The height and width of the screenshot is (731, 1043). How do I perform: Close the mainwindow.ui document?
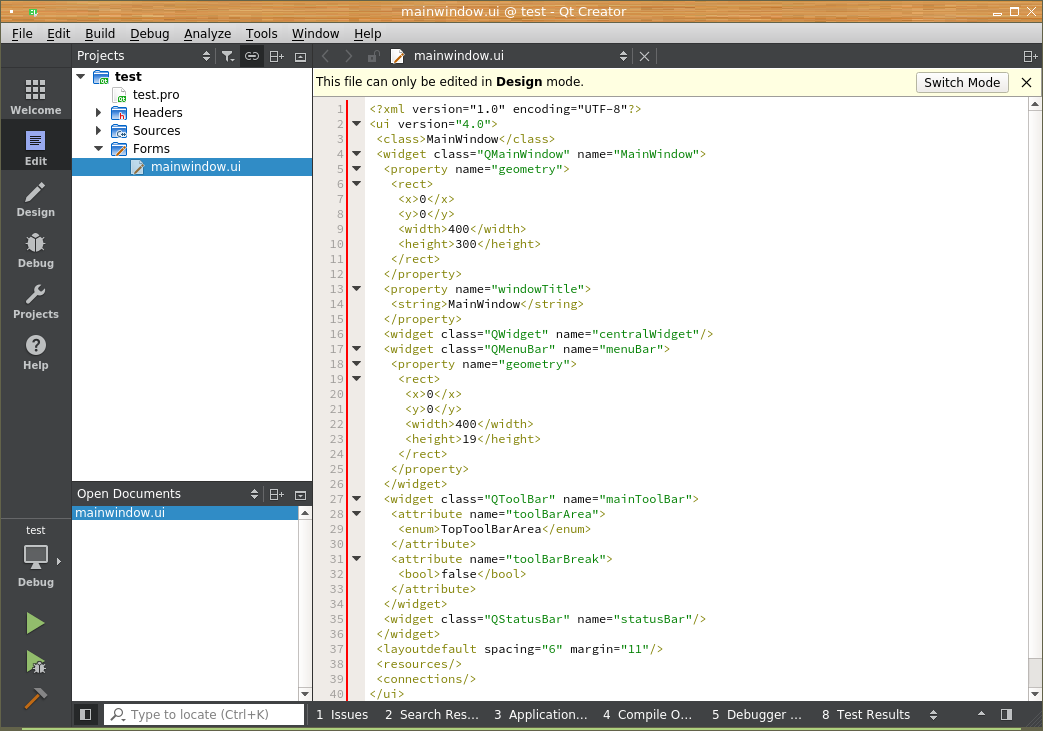click(x=644, y=57)
